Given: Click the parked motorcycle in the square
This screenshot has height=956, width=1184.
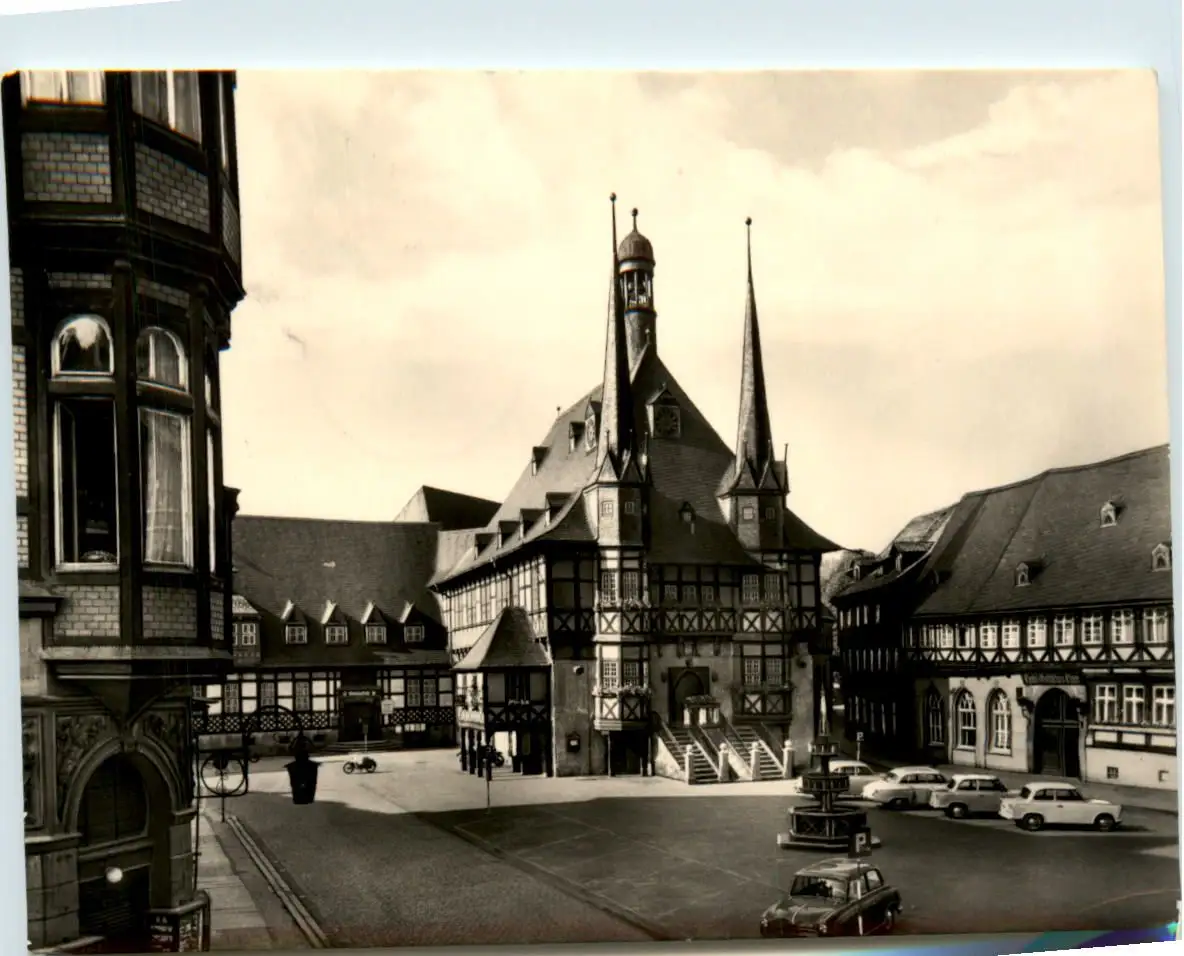Looking at the screenshot, I should (x=360, y=765).
